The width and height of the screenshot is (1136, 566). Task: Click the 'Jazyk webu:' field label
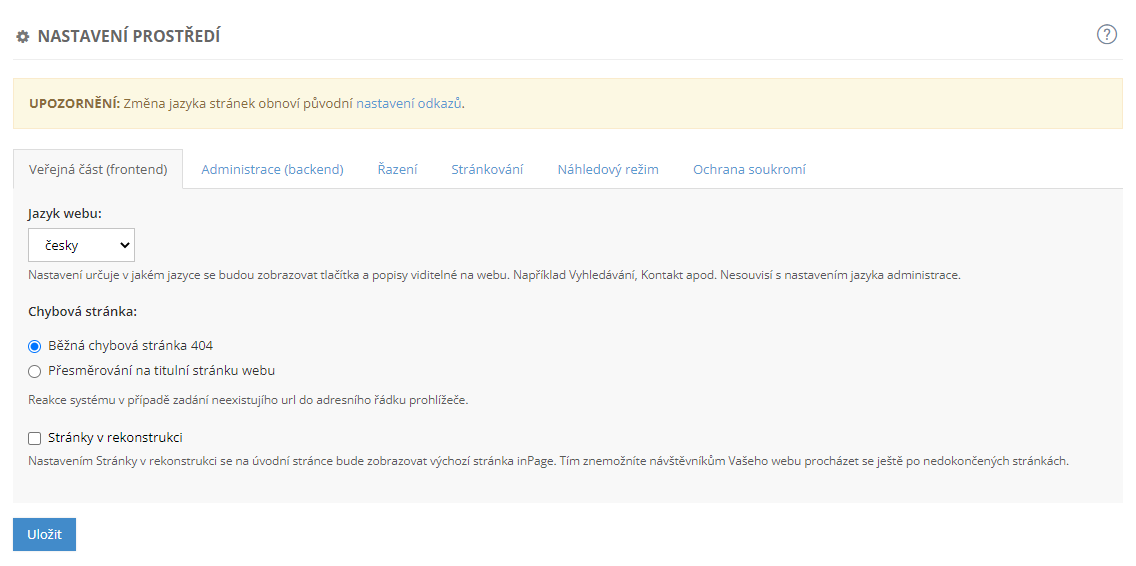click(65, 214)
